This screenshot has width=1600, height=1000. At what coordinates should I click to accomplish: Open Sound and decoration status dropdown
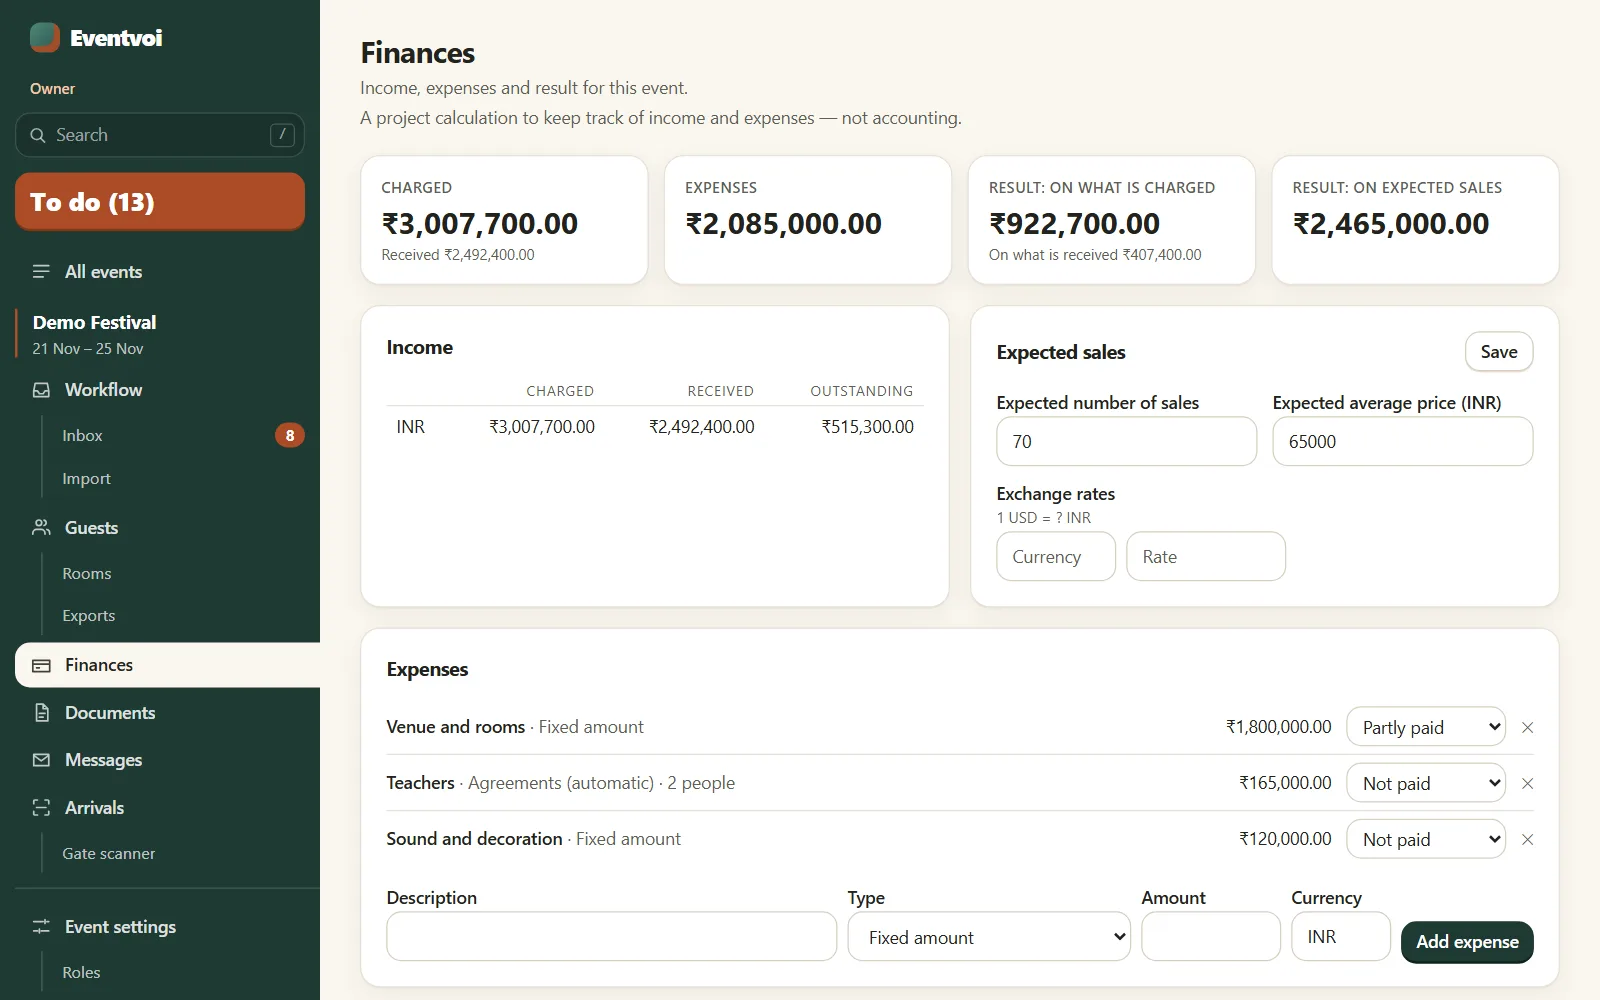pos(1426,839)
